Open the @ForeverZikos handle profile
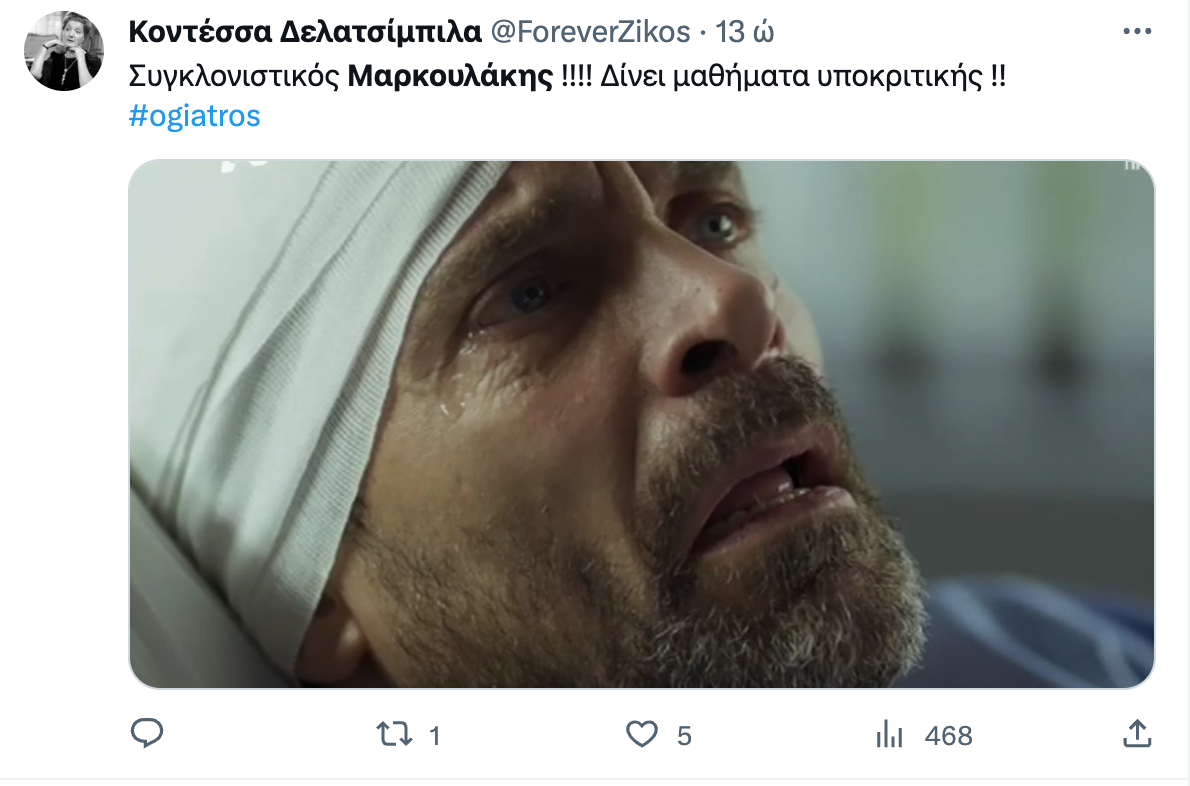Screen dimensions: 1190x786 [x=590, y=32]
